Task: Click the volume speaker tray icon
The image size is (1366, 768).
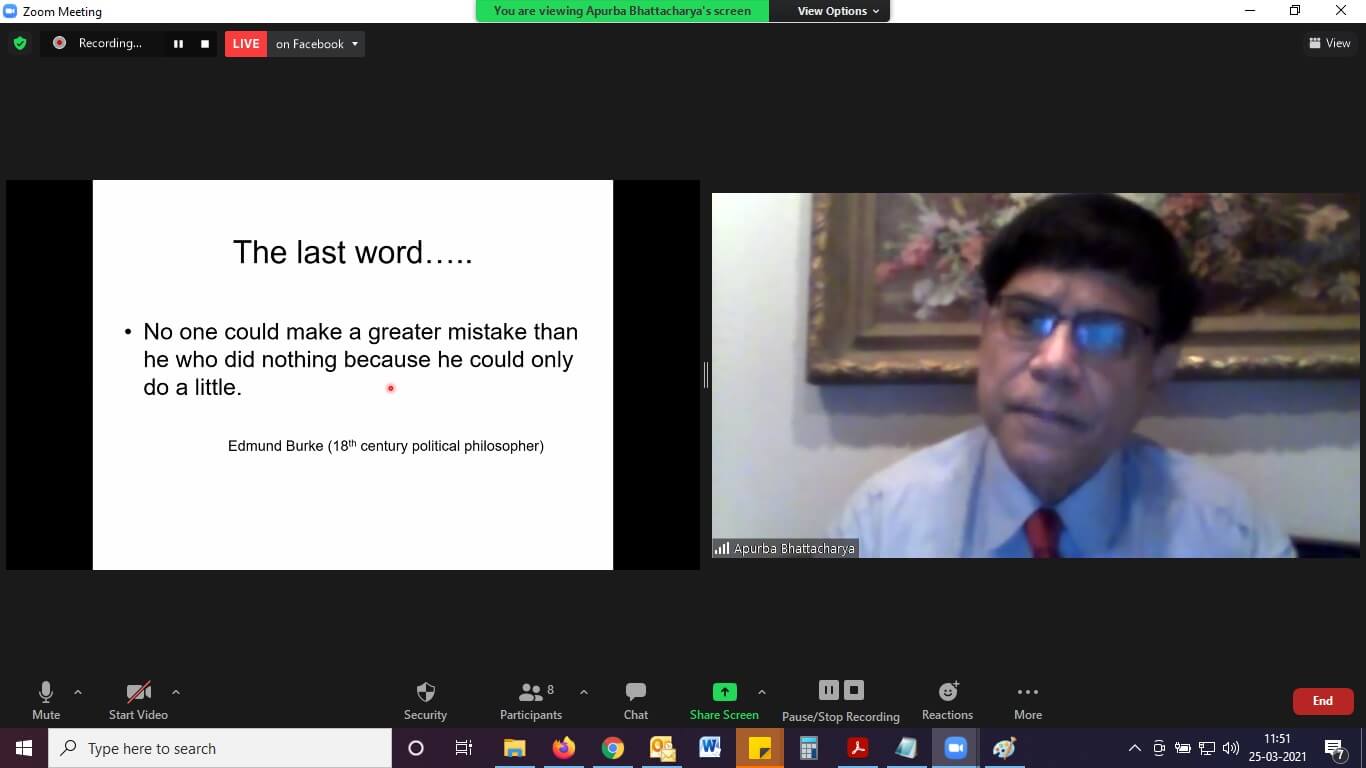Action: (1231, 748)
